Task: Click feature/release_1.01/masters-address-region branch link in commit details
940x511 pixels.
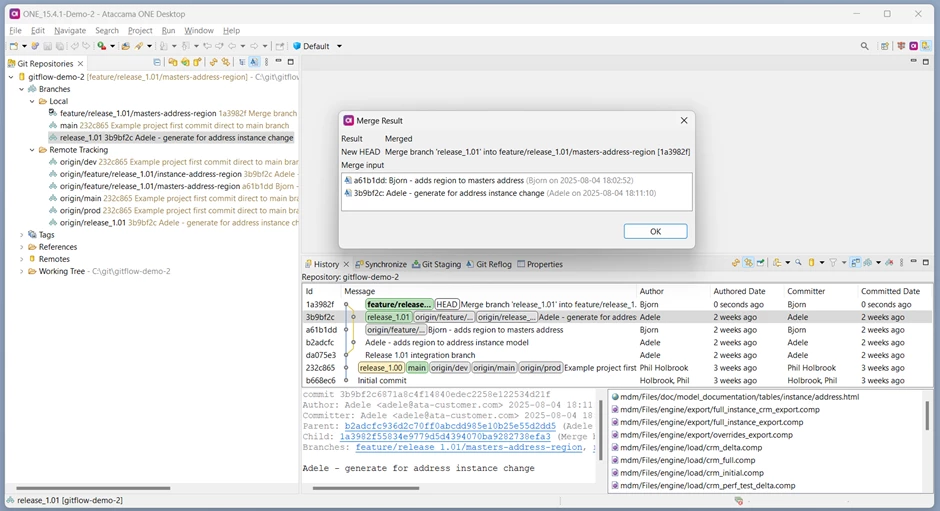Action: point(469,447)
